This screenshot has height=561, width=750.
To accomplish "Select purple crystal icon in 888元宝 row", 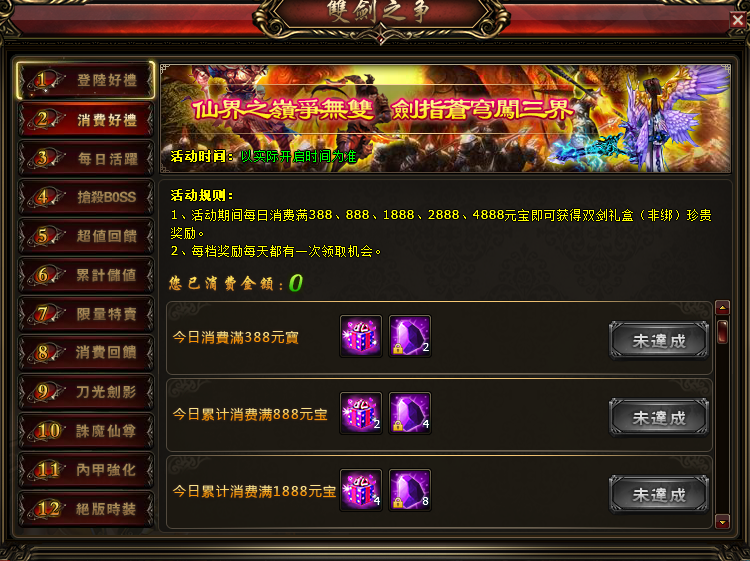I will click(x=410, y=413).
